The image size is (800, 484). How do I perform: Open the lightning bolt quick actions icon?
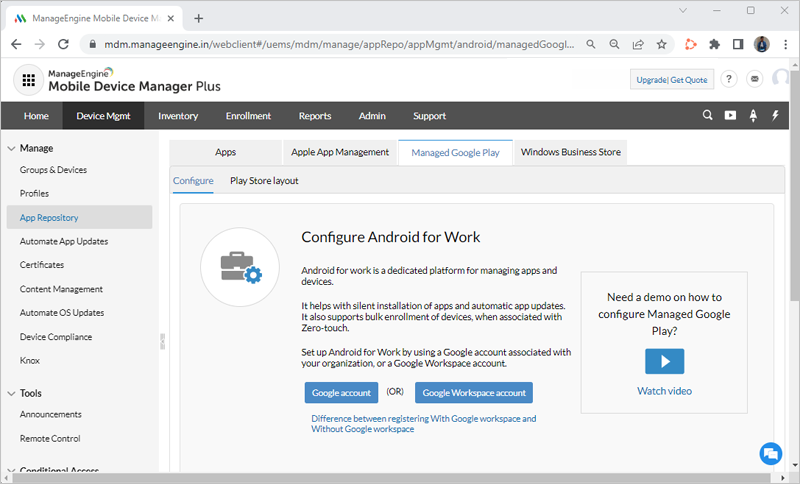775,116
